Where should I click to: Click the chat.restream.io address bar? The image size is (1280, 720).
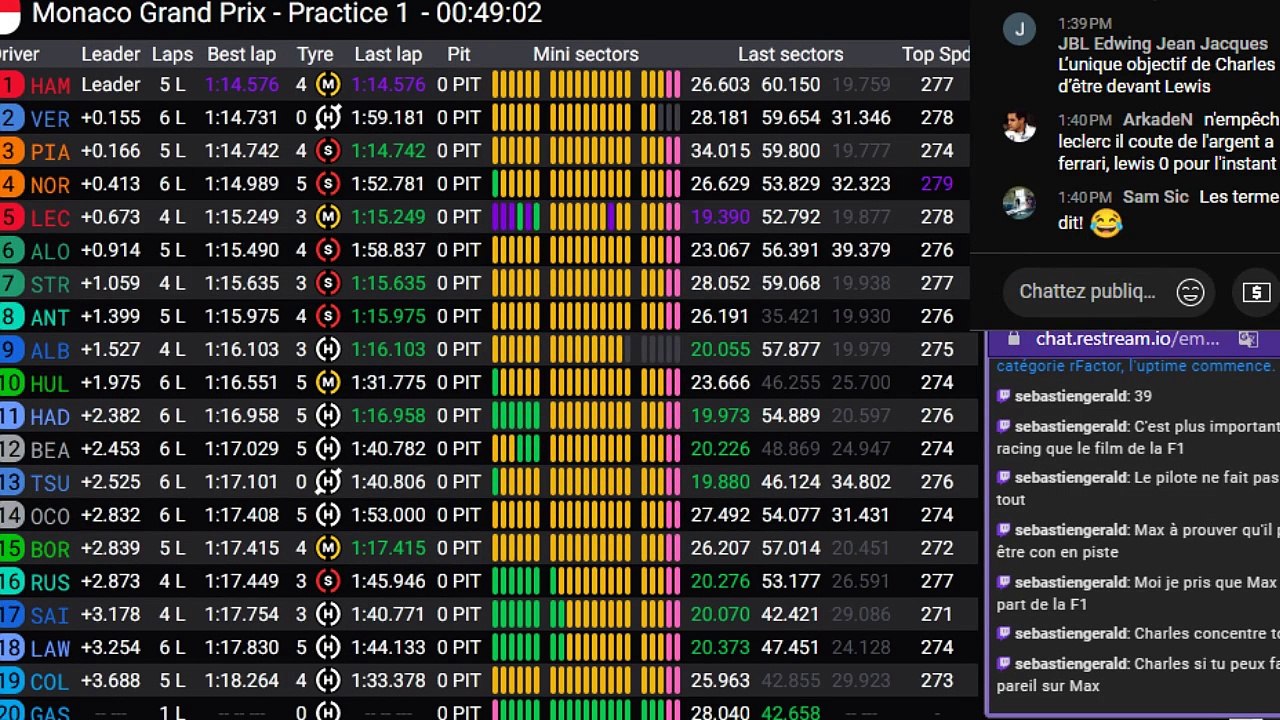tap(1128, 339)
